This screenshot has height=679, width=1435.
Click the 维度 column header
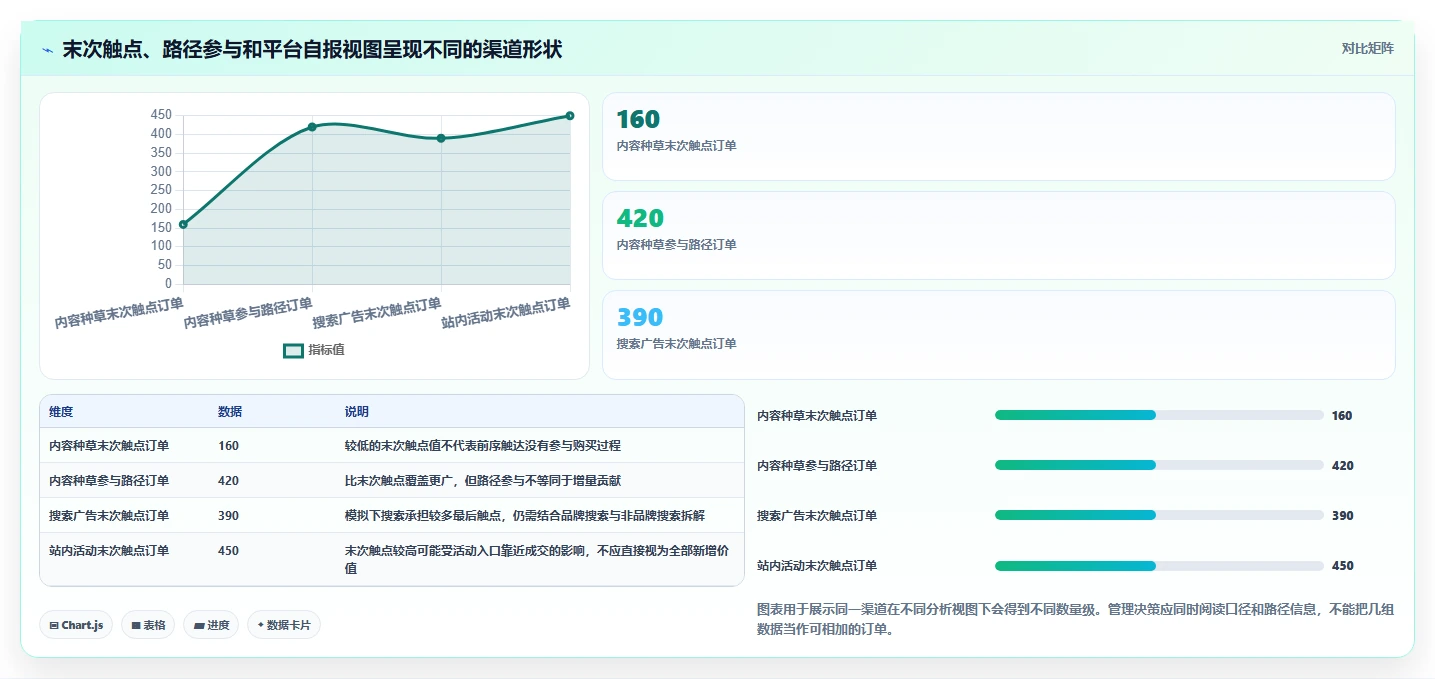click(x=61, y=412)
